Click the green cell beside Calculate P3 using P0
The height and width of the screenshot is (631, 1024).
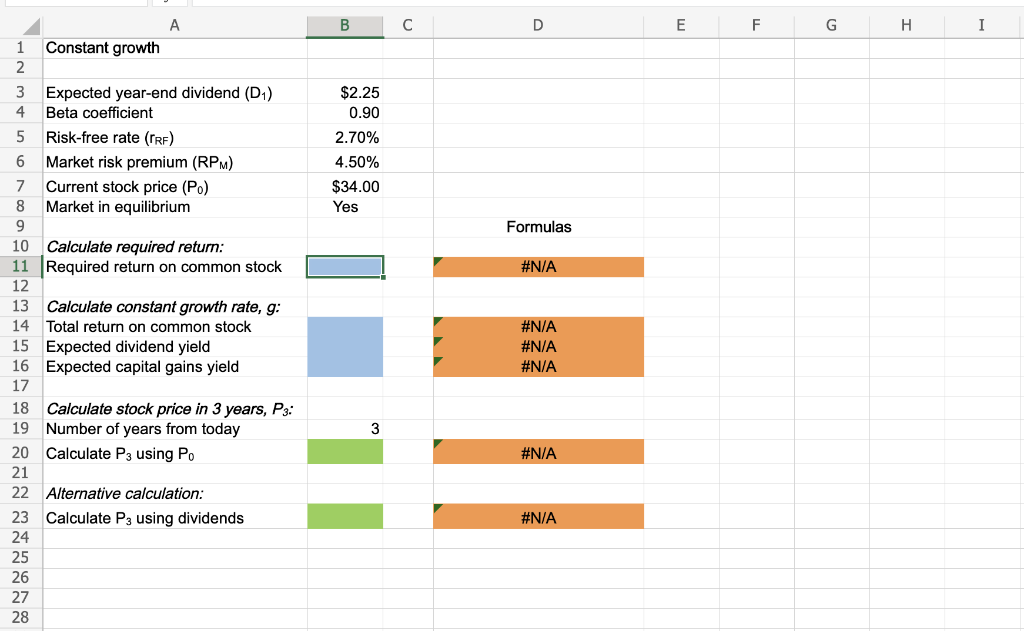click(x=344, y=452)
